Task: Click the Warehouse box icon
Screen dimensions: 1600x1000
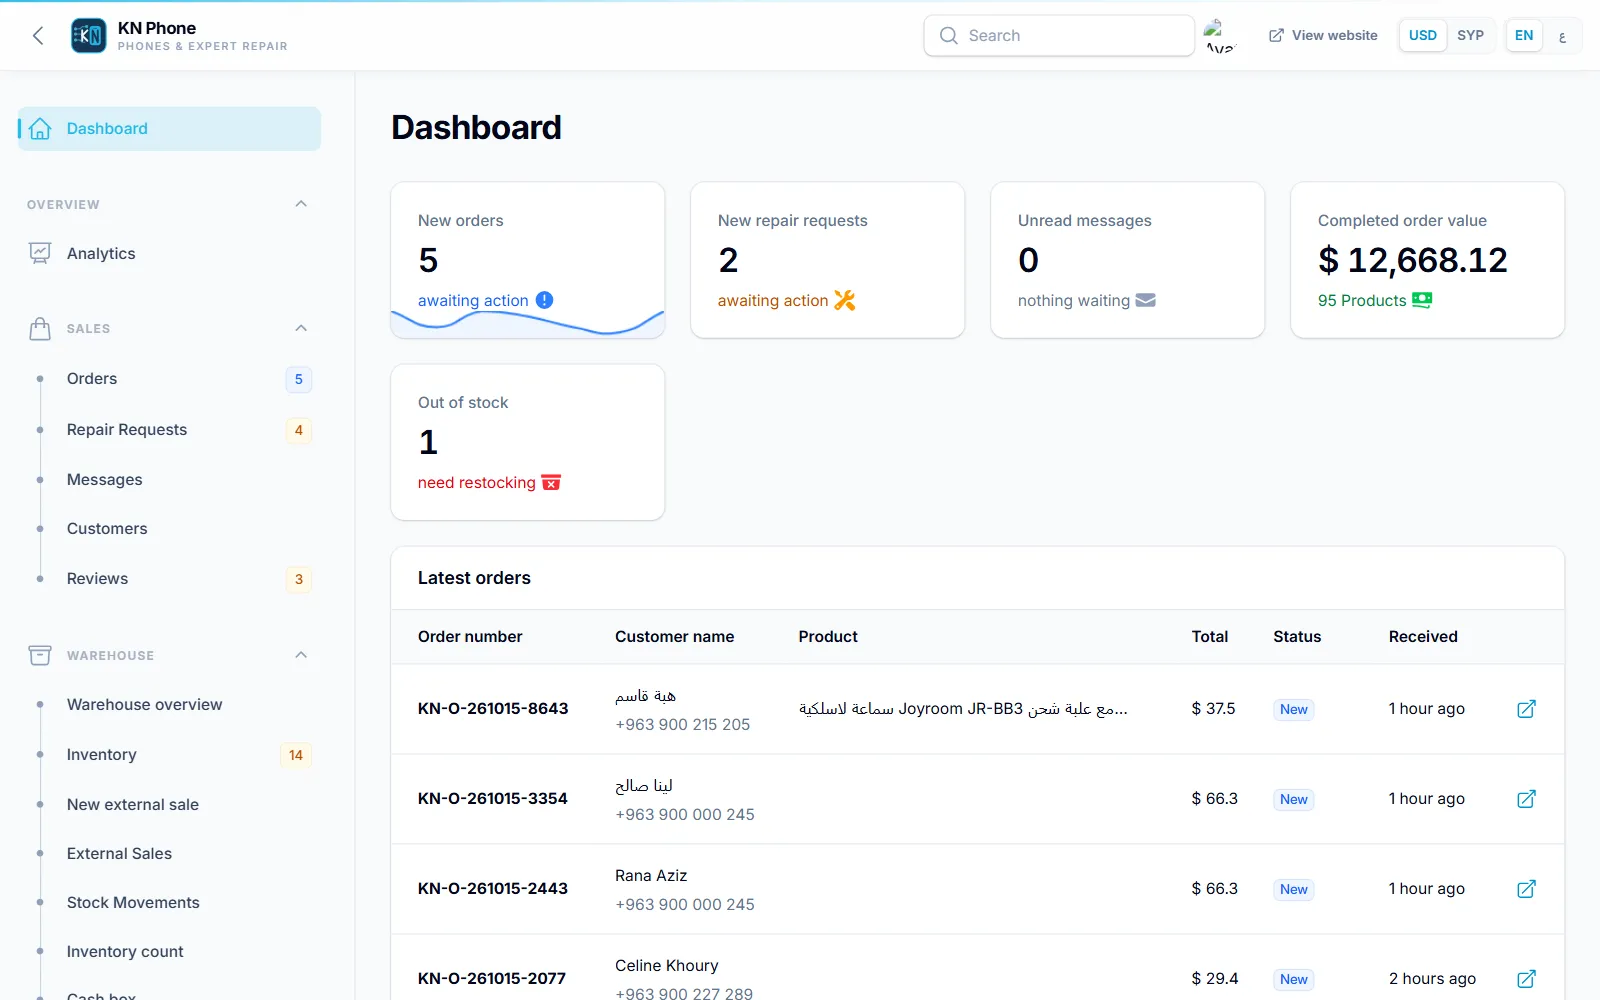Action: (x=40, y=655)
